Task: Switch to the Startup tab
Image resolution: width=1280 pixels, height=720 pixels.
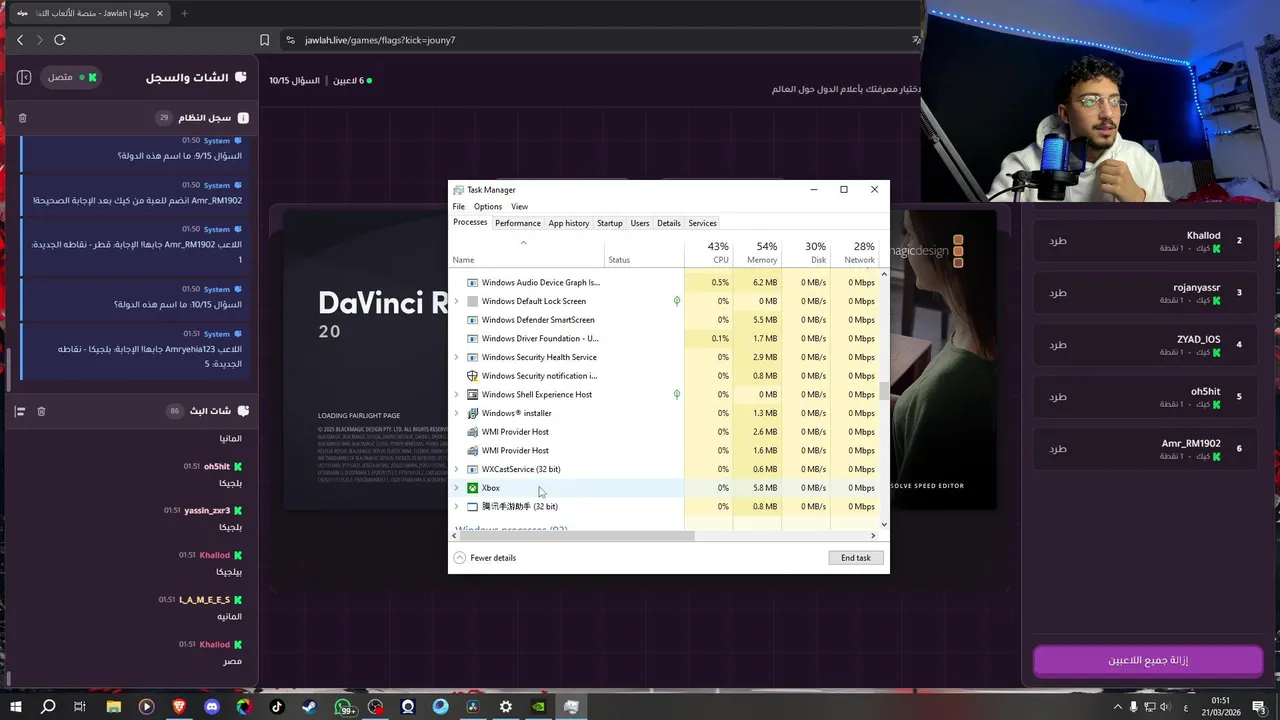Action: coord(610,223)
